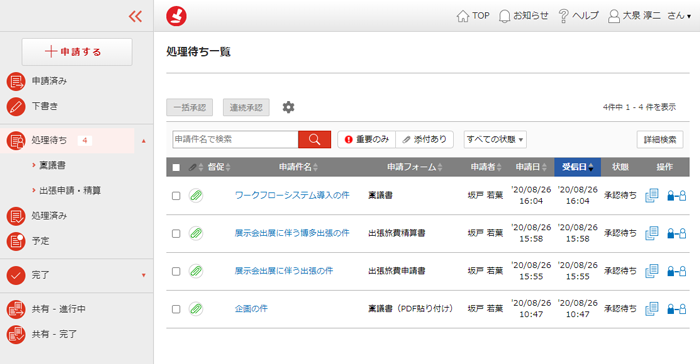The image size is (700, 364).
Task: Open the すべての状態 dropdown
Action: point(495,139)
